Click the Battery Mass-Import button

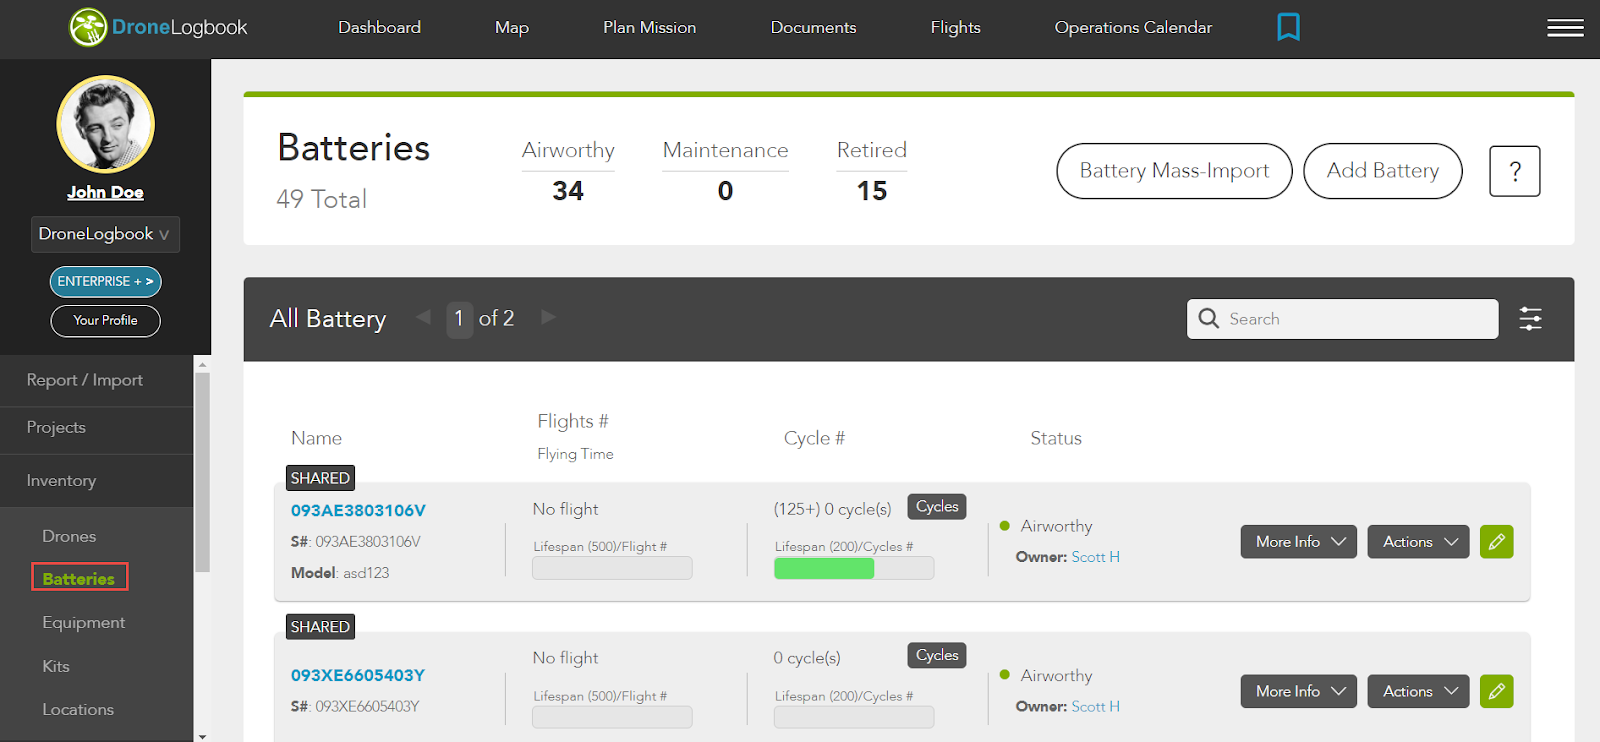[1174, 171]
